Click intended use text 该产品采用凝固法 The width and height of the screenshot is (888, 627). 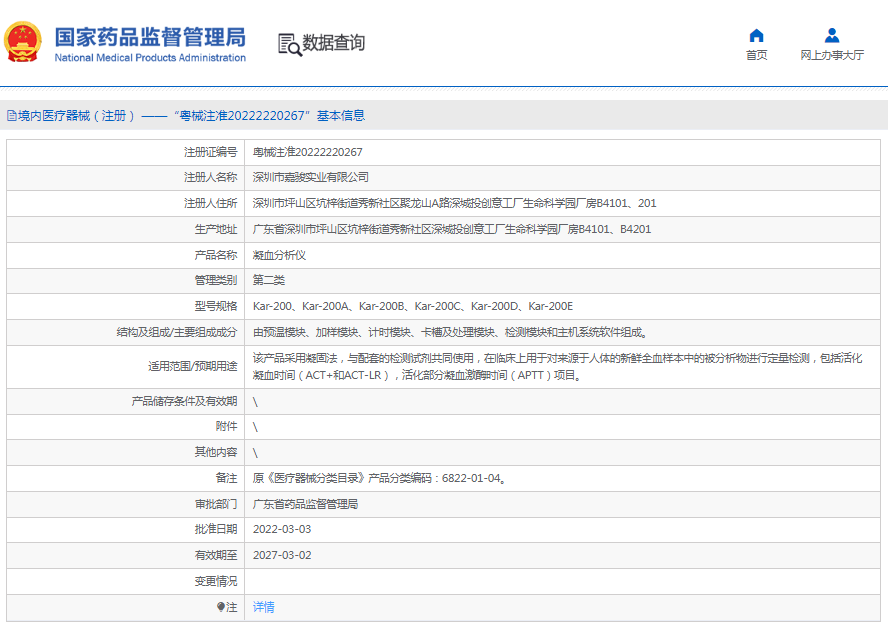point(557,366)
